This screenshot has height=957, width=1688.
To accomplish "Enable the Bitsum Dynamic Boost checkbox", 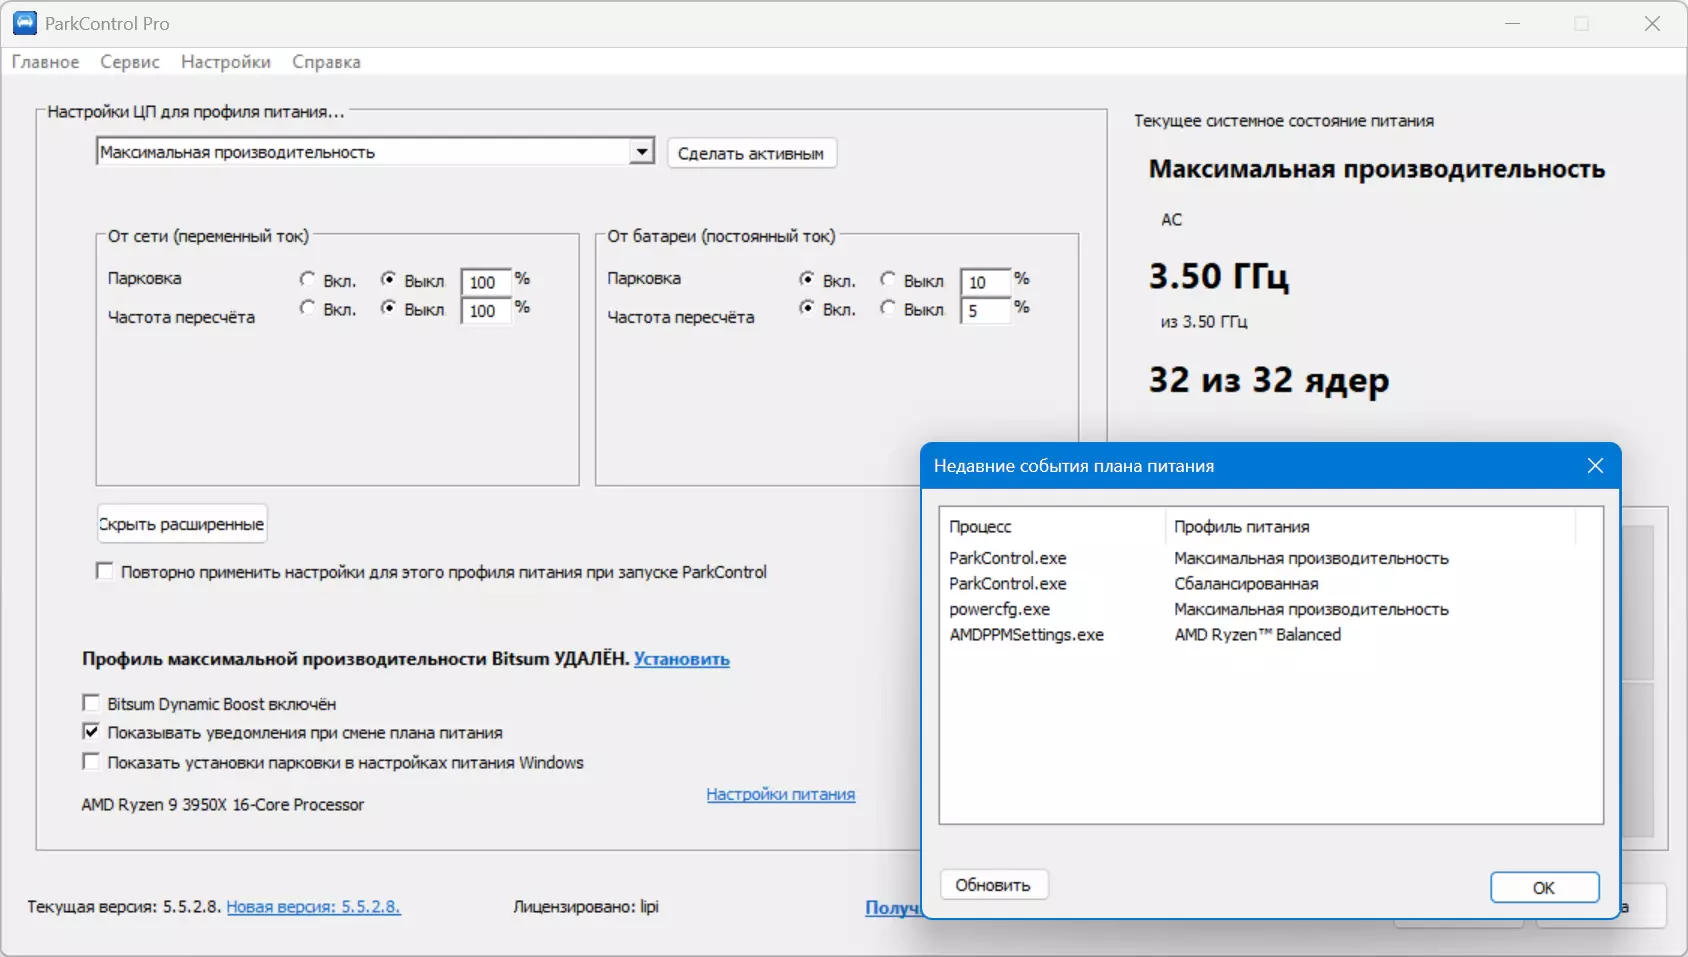I will (91, 703).
